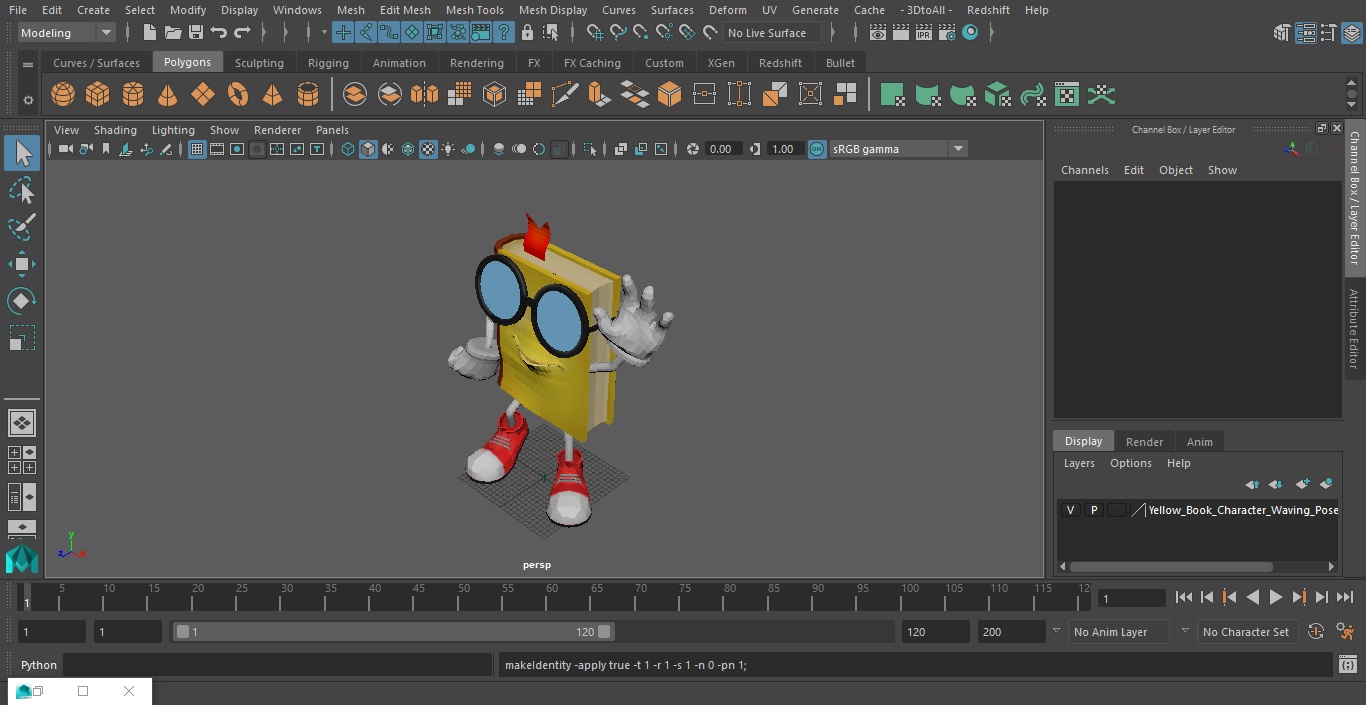
Task: Click the time range slider bar
Action: point(392,632)
